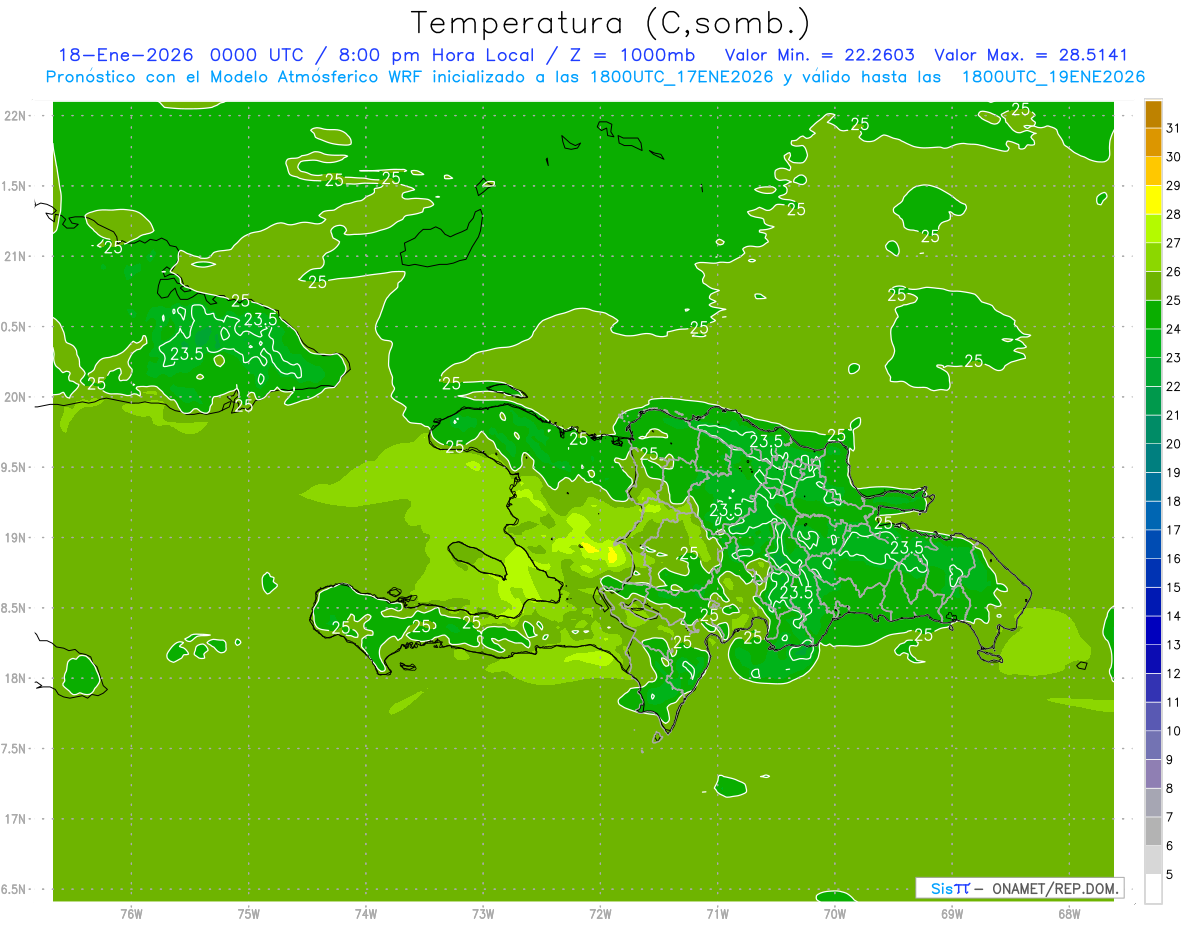Click the legend value '10'

tap(1174, 732)
